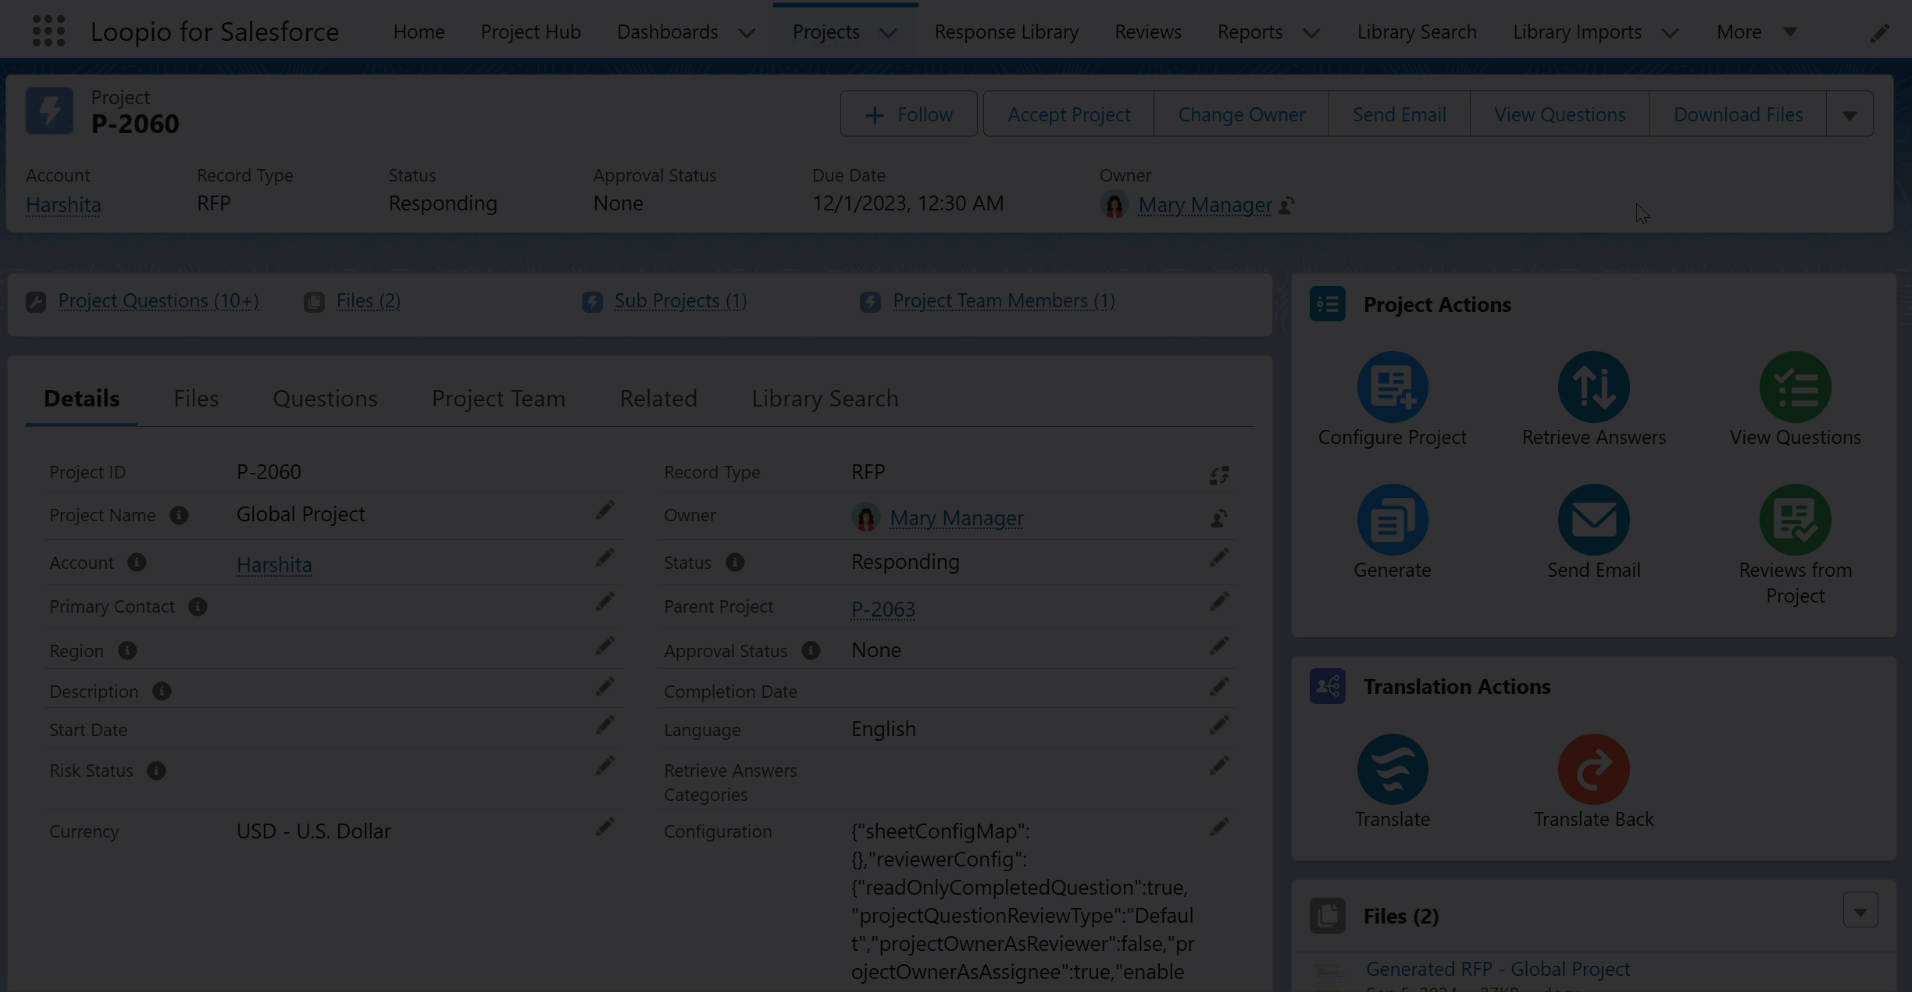Edit Project Name with pencil icon
The width and height of the screenshot is (1912, 992).
coord(605,511)
